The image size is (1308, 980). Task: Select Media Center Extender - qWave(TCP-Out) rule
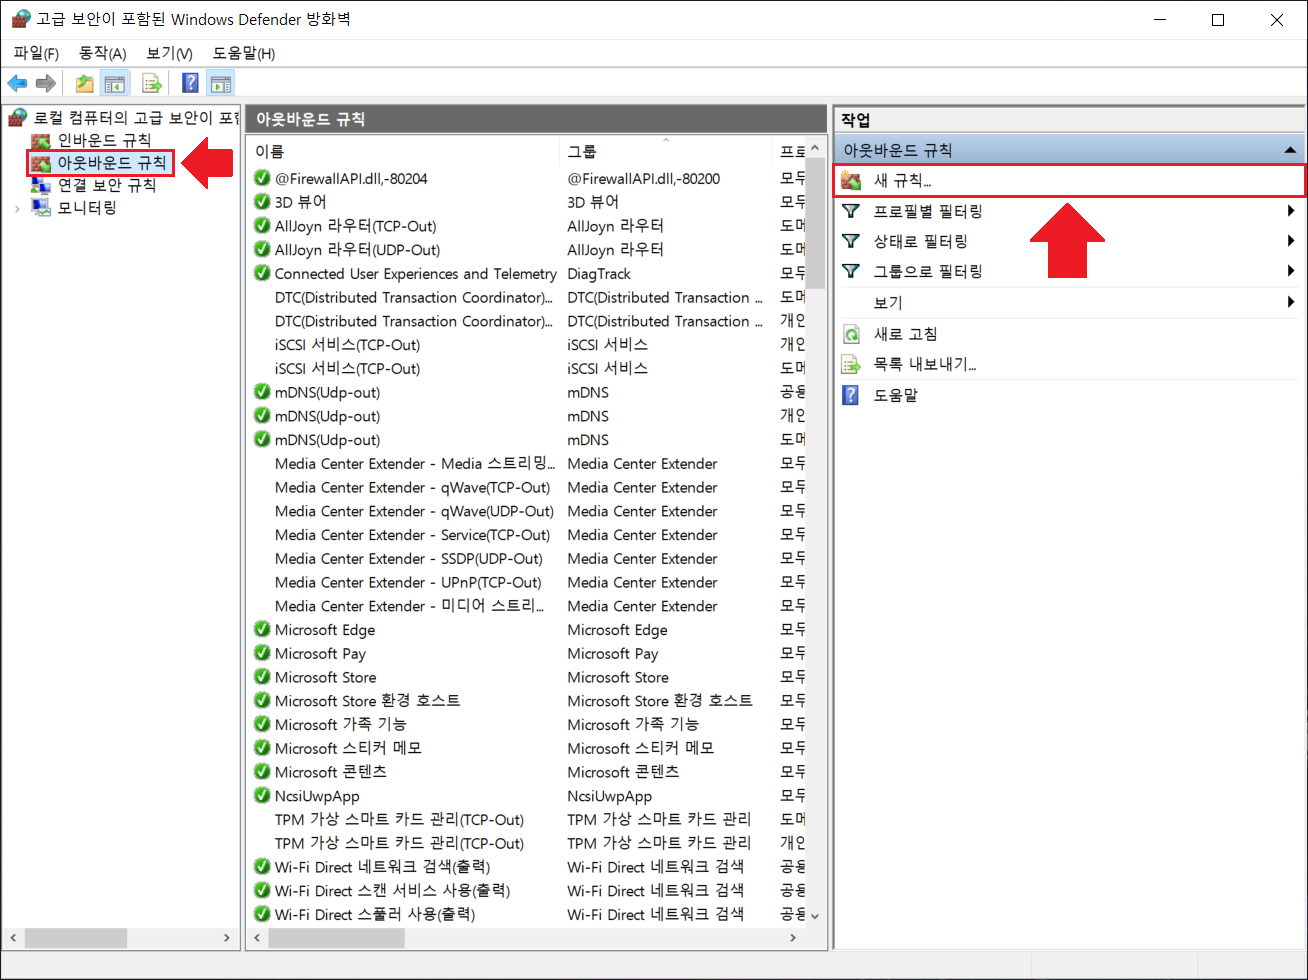click(413, 488)
